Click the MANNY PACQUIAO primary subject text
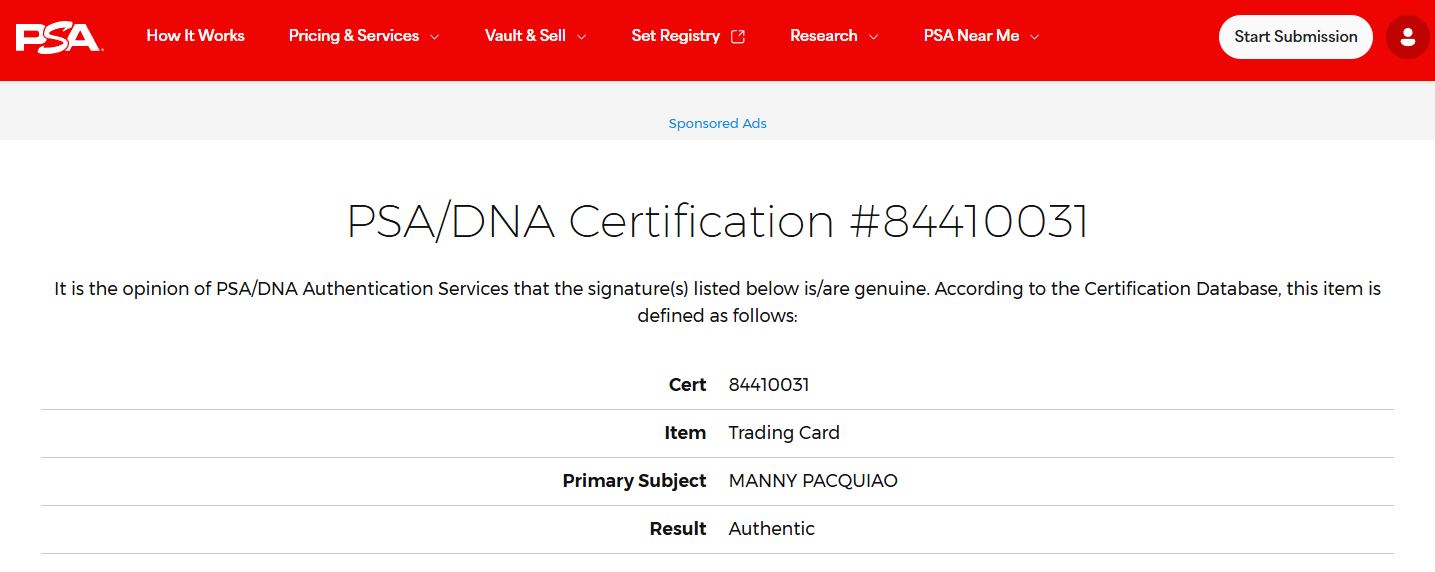1435x572 pixels. click(812, 481)
